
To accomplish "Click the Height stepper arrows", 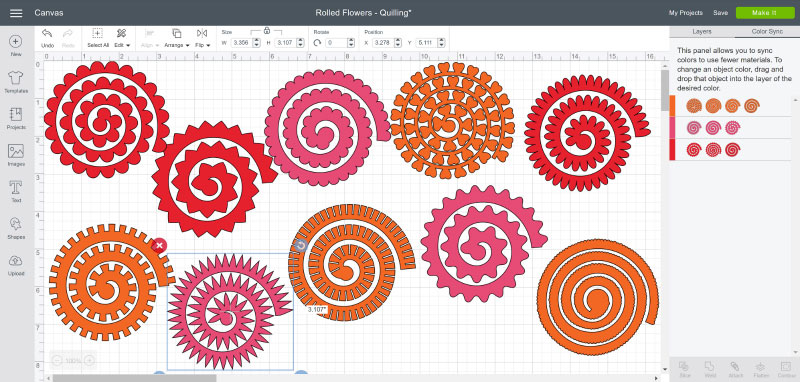I will tap(301, 43).
